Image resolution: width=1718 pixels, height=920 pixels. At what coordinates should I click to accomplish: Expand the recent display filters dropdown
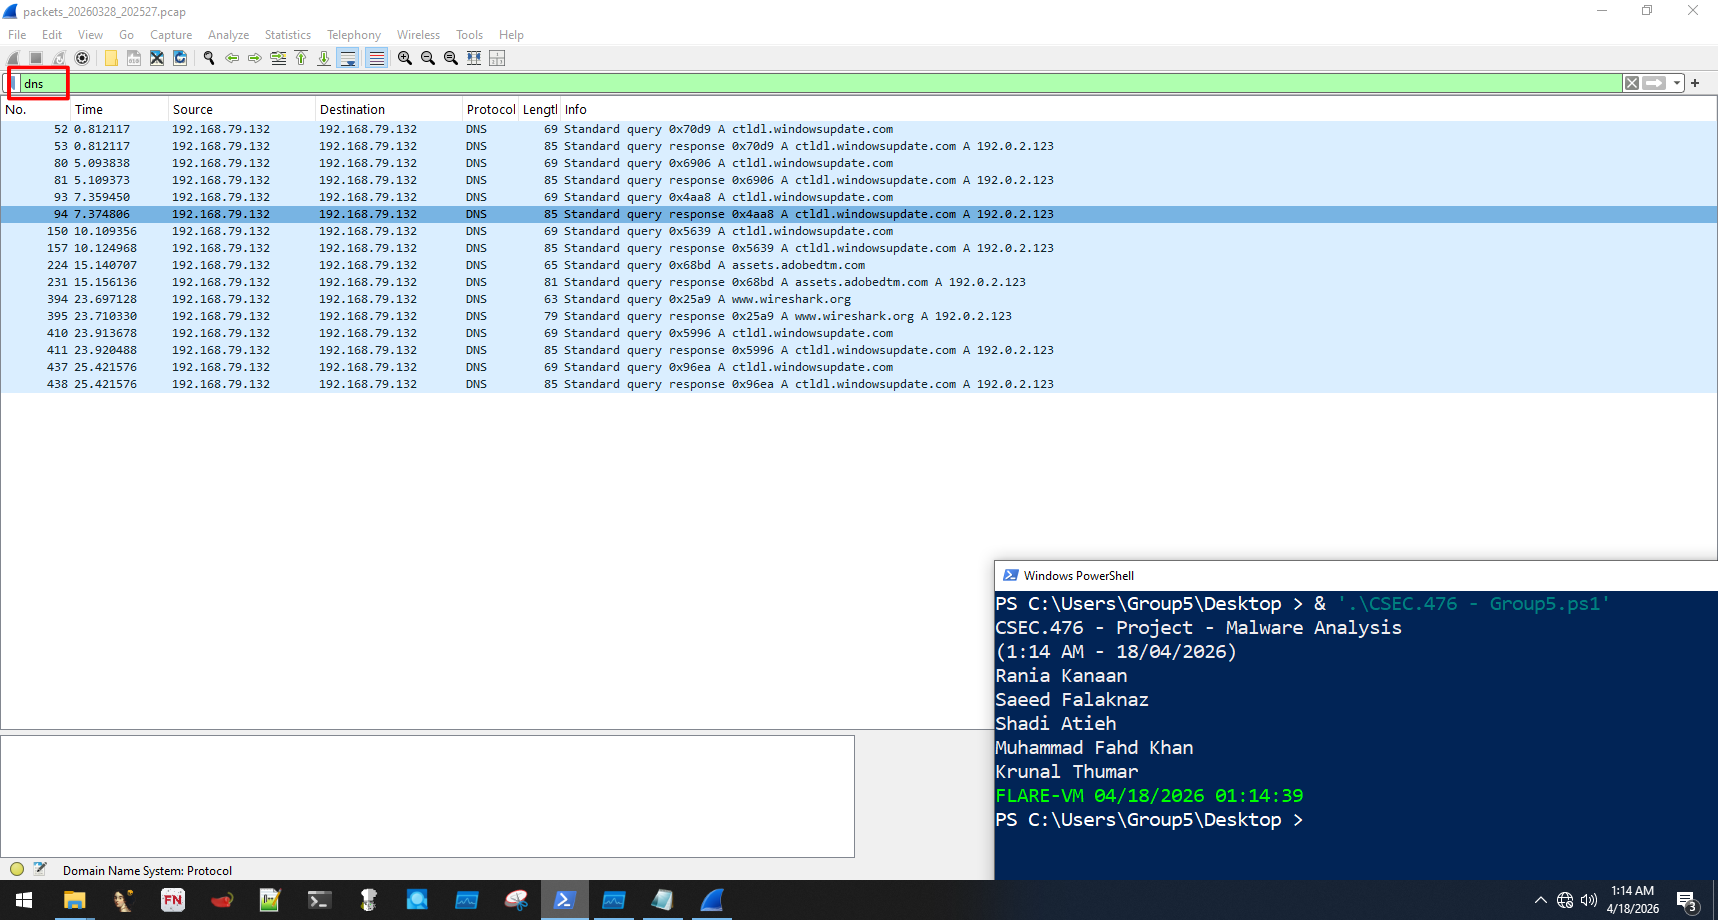coord(1677,83)
